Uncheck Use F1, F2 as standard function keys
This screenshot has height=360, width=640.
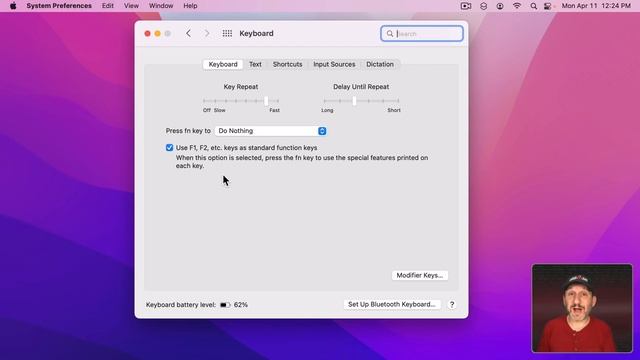pos(169,148)
